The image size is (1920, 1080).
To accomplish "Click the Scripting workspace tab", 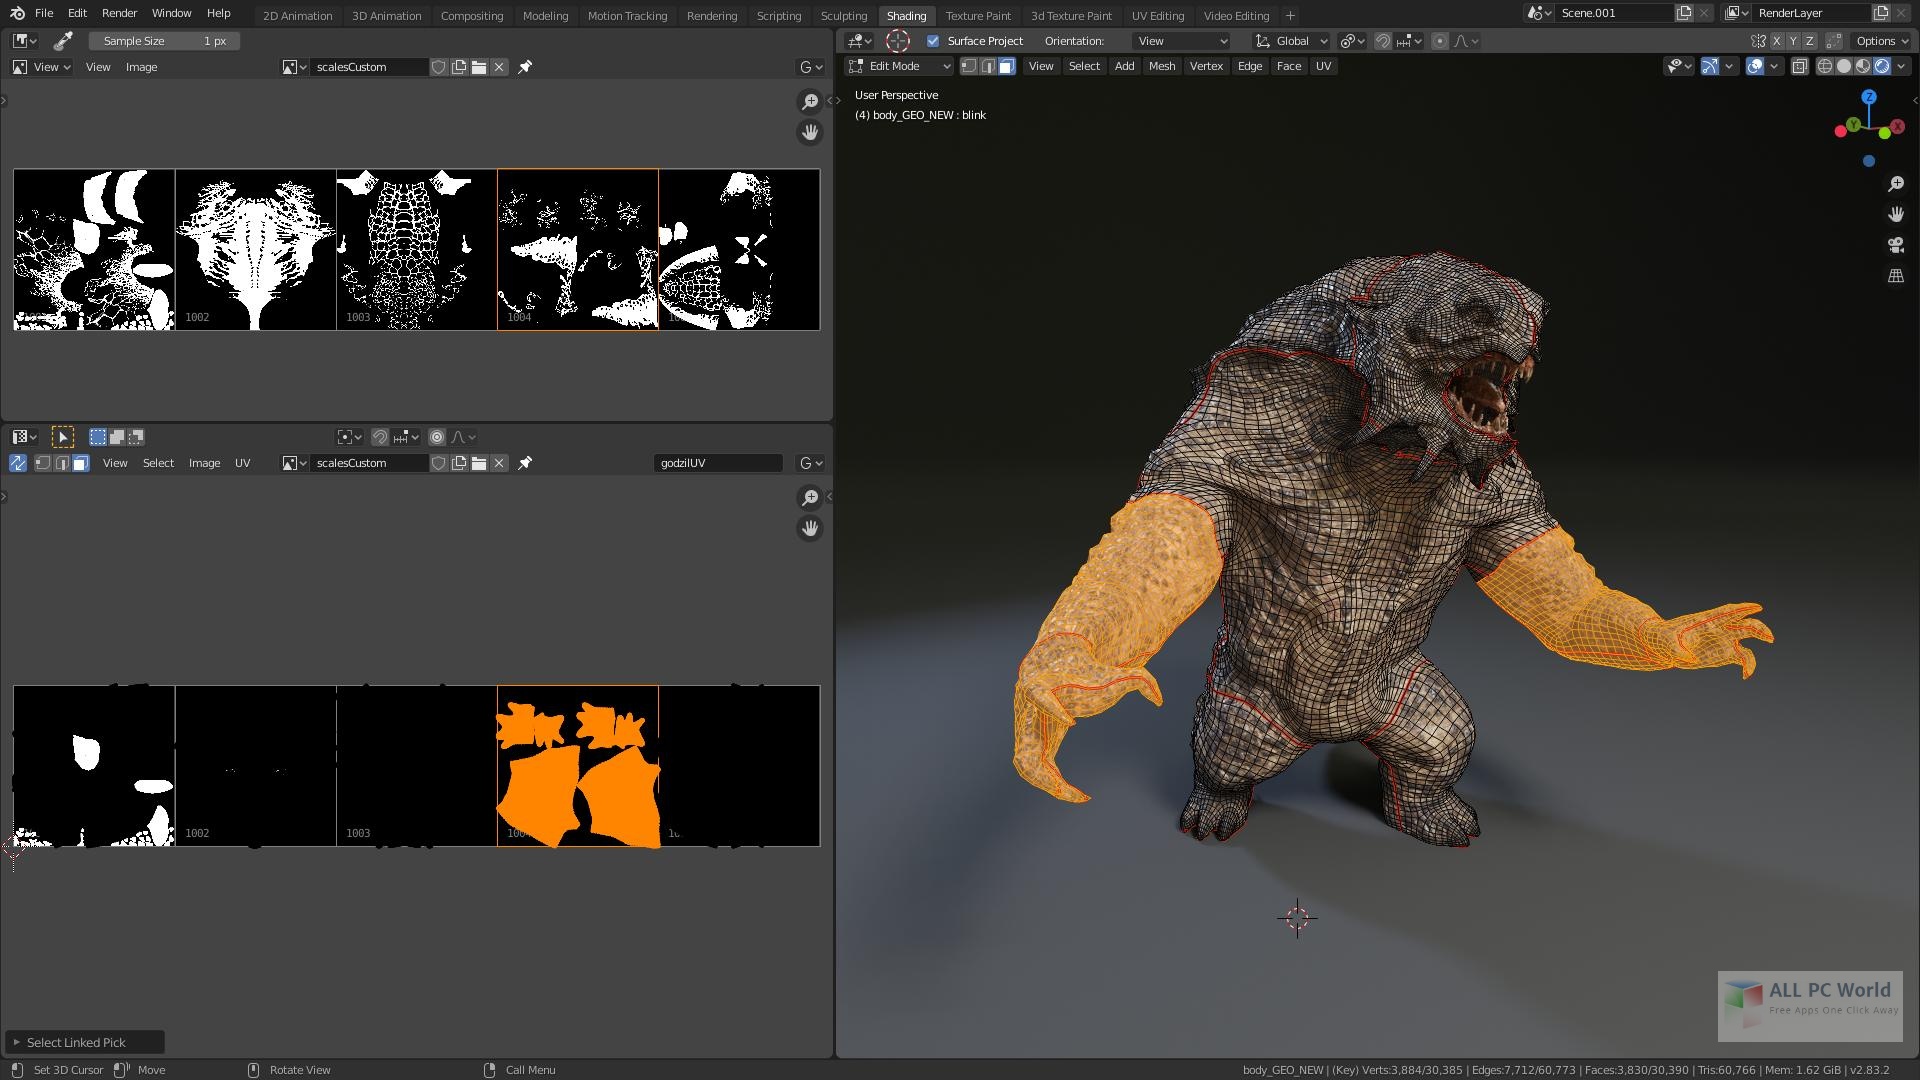I will click(x=778, y=15).
